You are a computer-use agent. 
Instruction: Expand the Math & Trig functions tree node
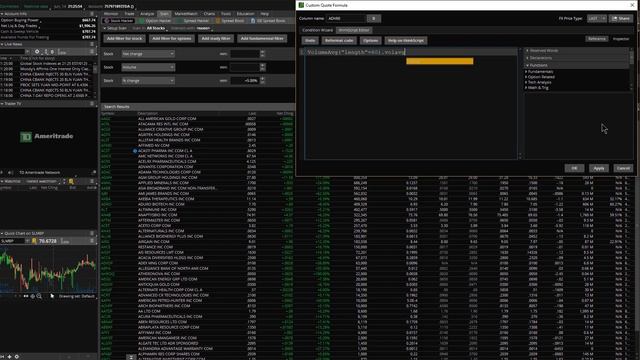[526, 88]
